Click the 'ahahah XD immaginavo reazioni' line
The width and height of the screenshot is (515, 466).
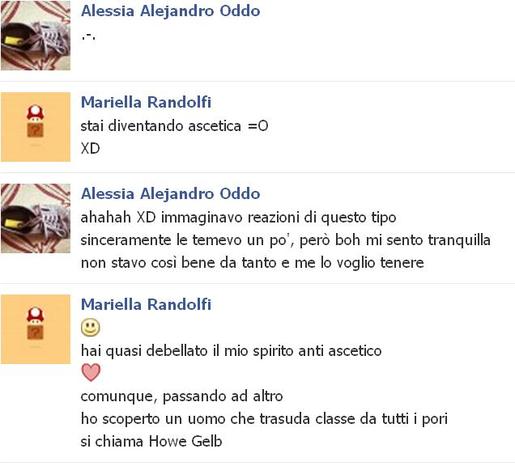tap(238, 218)
